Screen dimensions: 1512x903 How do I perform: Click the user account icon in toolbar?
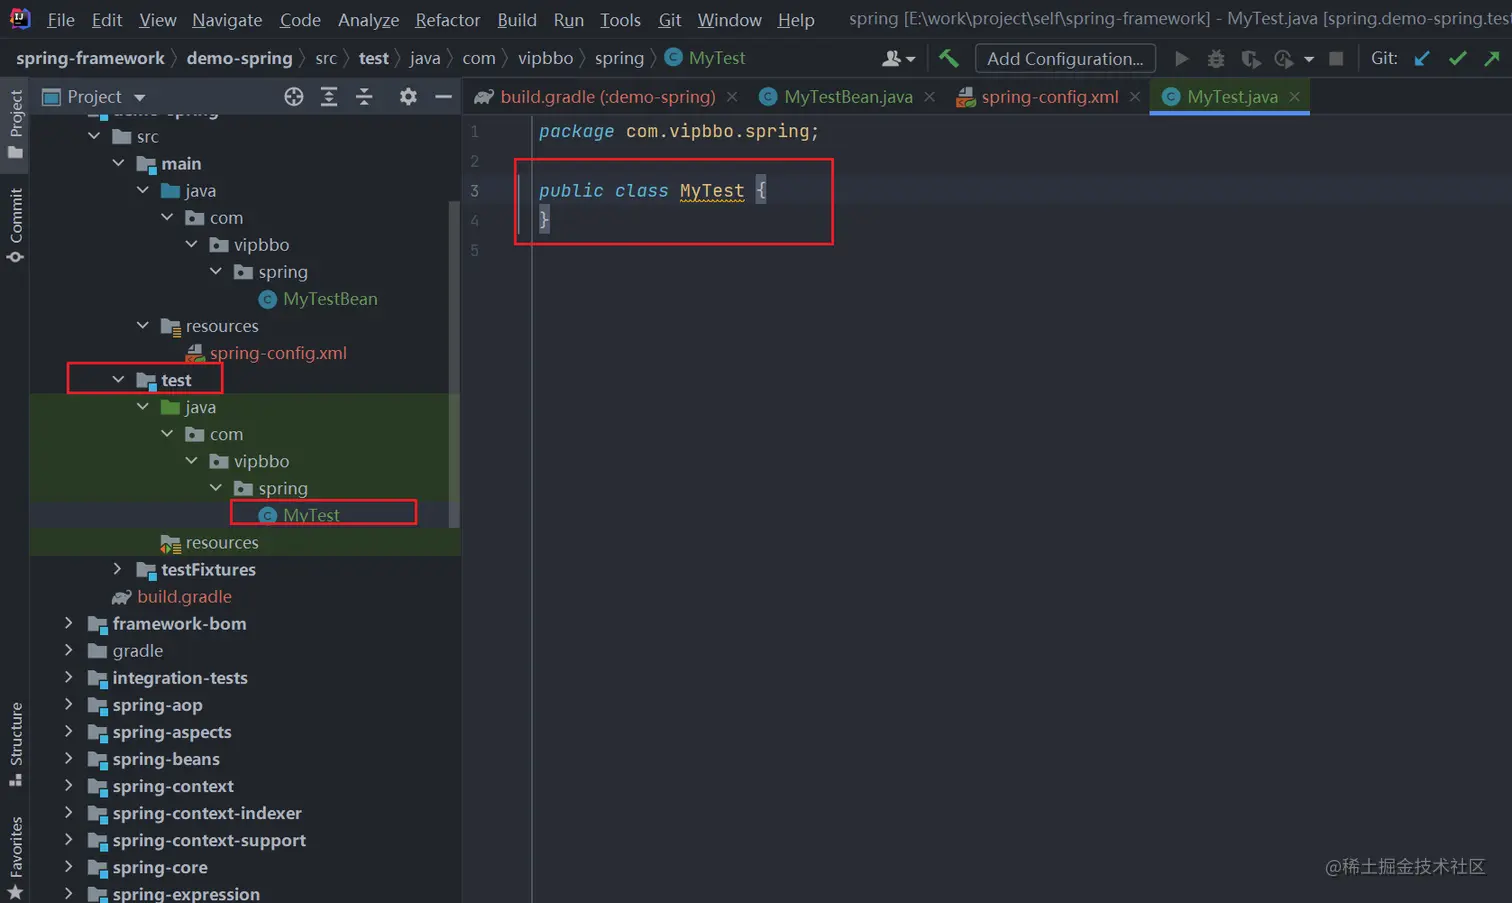coord(898,58)
